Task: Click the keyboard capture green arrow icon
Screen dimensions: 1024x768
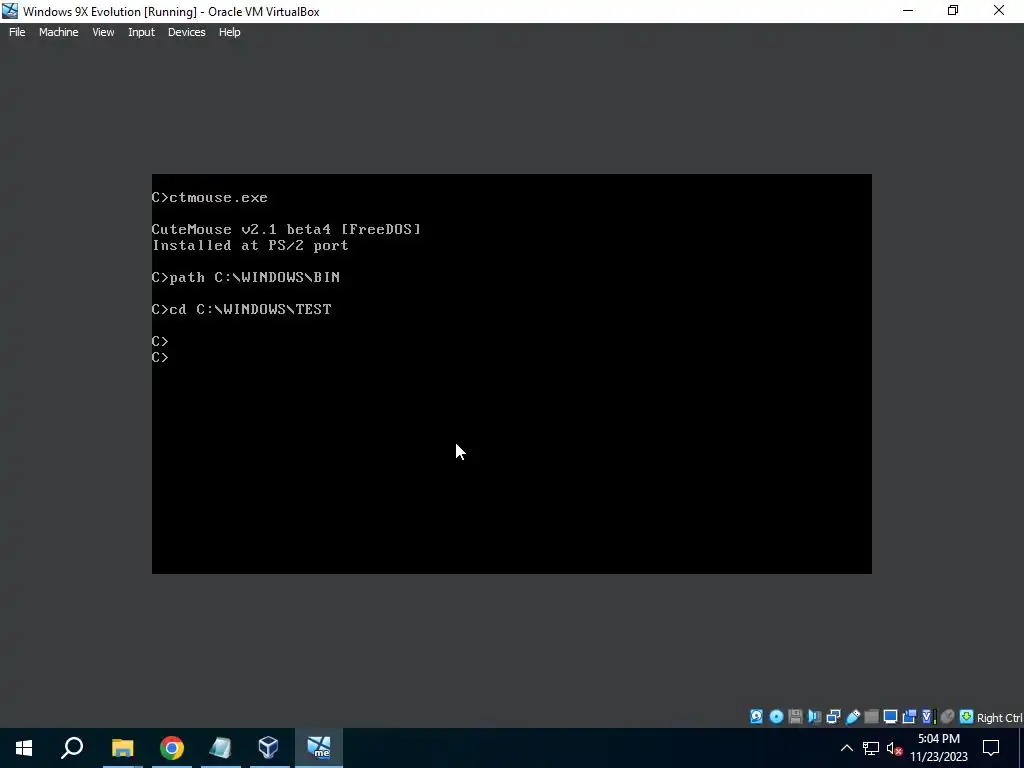Action: click(x=966, y=717)
